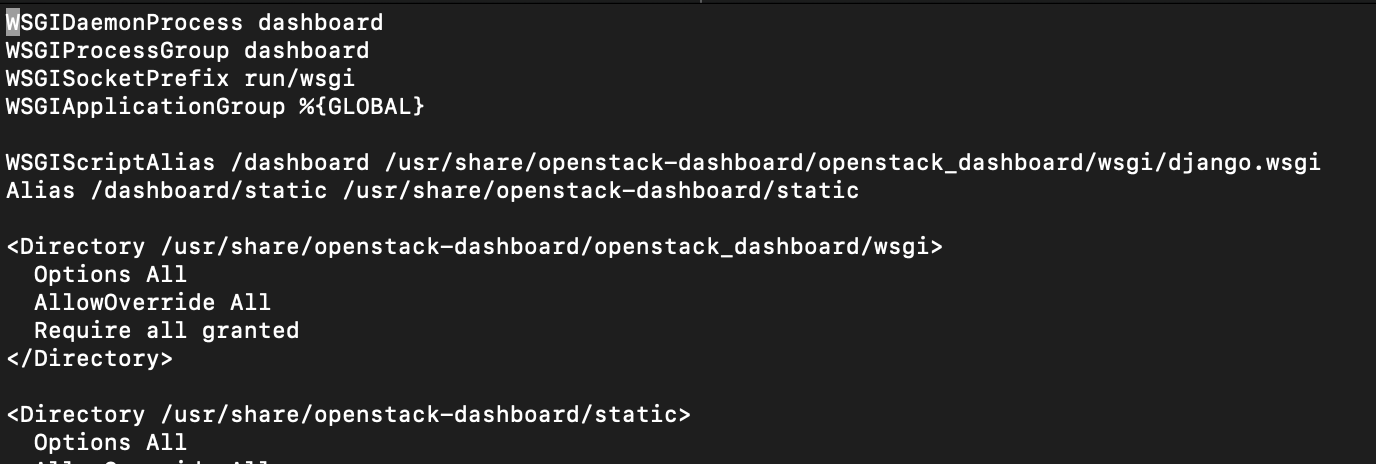The image size is (1376, 464).
Task: Click the closing </Directory> tag
Action: 89,358
